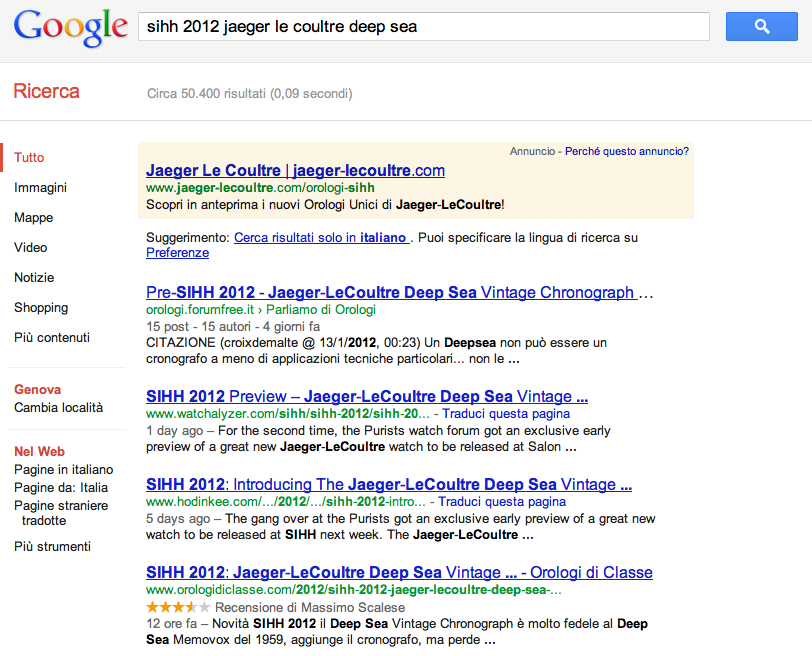Viewport: 812px width, 656px height.
Task: Click the star rating of Orologi di Classe result
Action: point(178,607)
